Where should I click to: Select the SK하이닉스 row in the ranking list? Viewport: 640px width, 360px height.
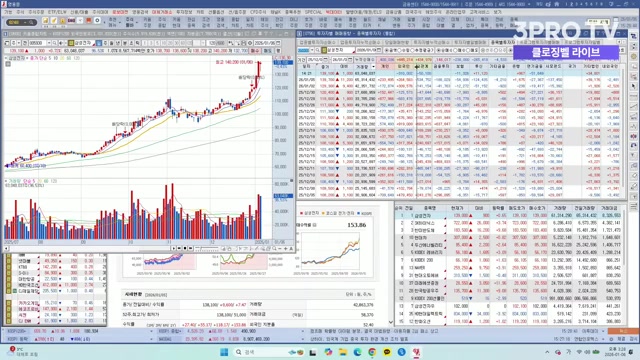coord(509,223)
